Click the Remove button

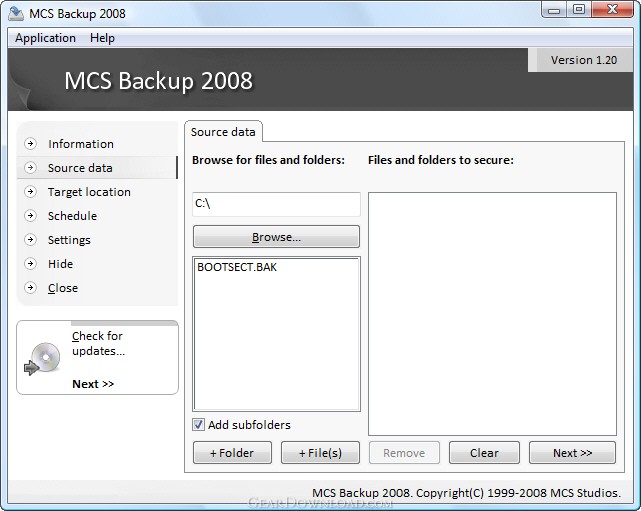click(x=404, y=453)
